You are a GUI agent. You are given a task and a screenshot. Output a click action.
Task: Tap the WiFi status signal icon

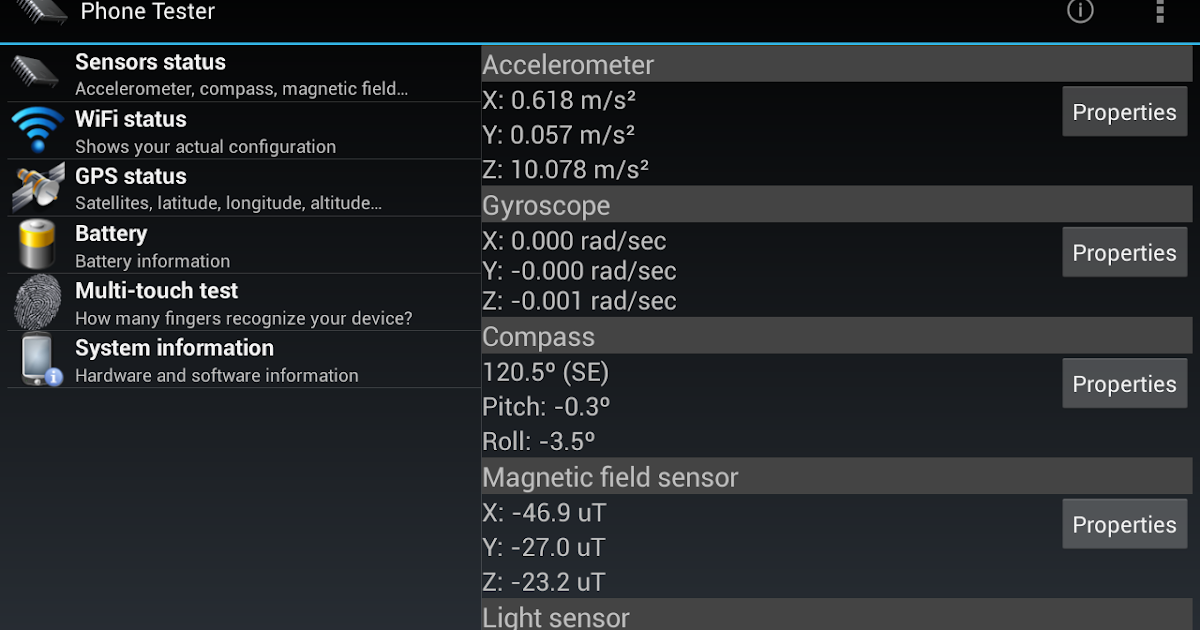tap(38, 130)
